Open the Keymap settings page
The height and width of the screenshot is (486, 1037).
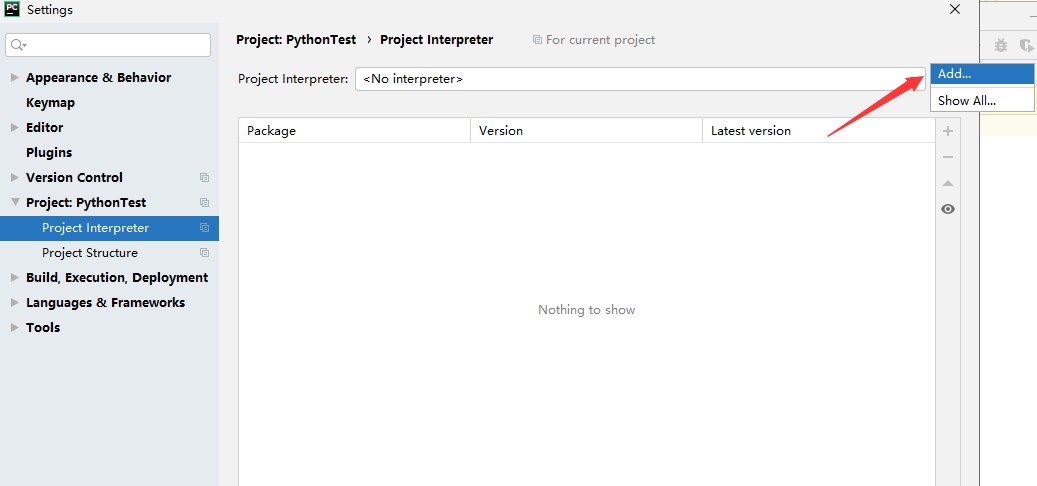(x=50, y=103)
